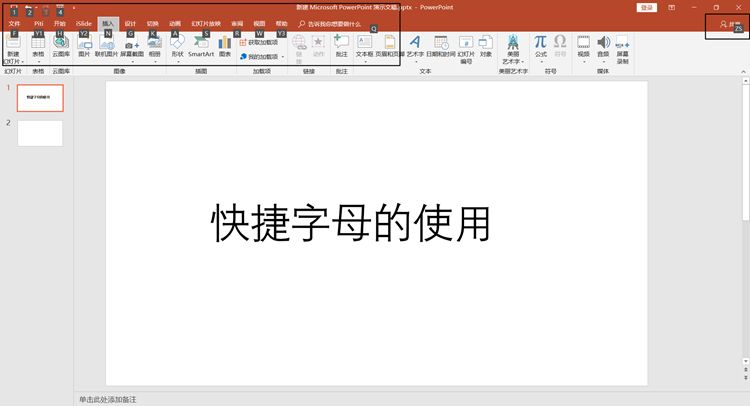
Task: Click the slide title 快捷字母的使用
Action: tap(351, 223)
